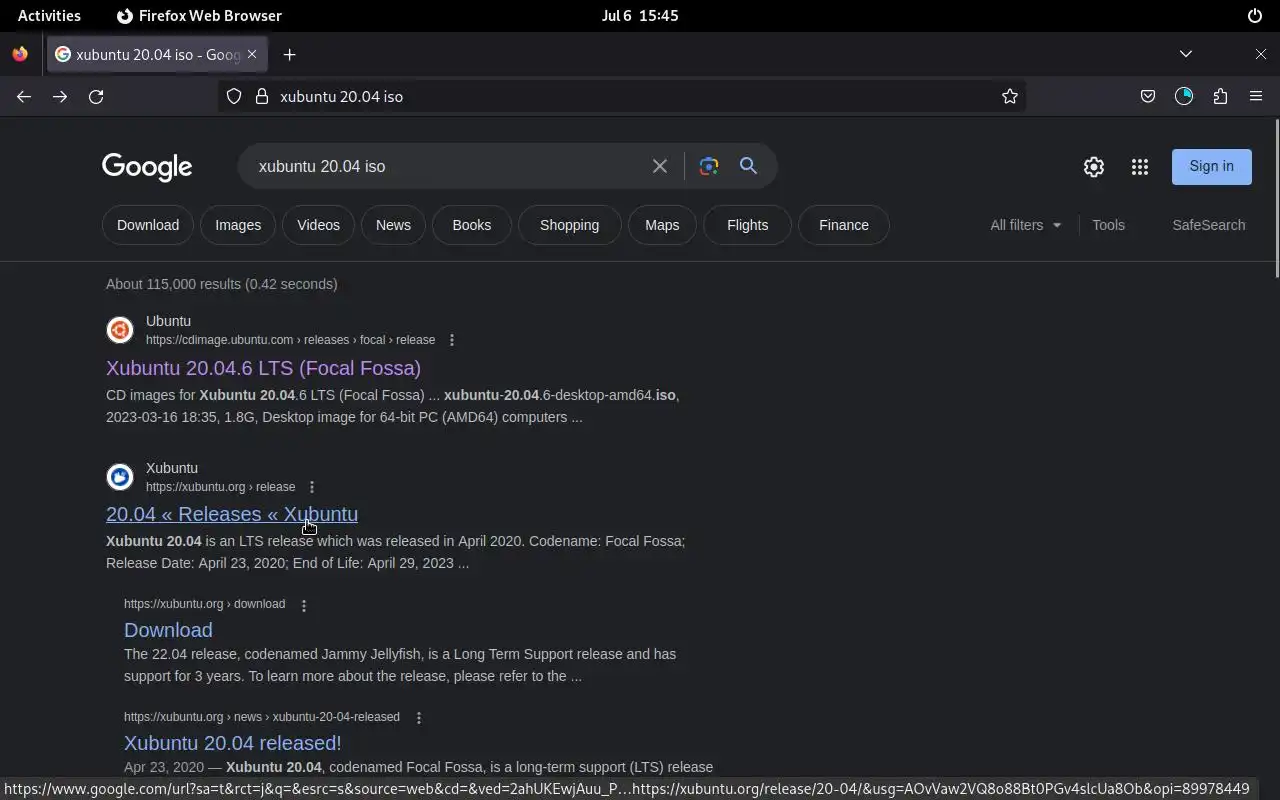Screen dimensions: 1280x800
Task: Switch to Shopping results
Action: [569, 225]
